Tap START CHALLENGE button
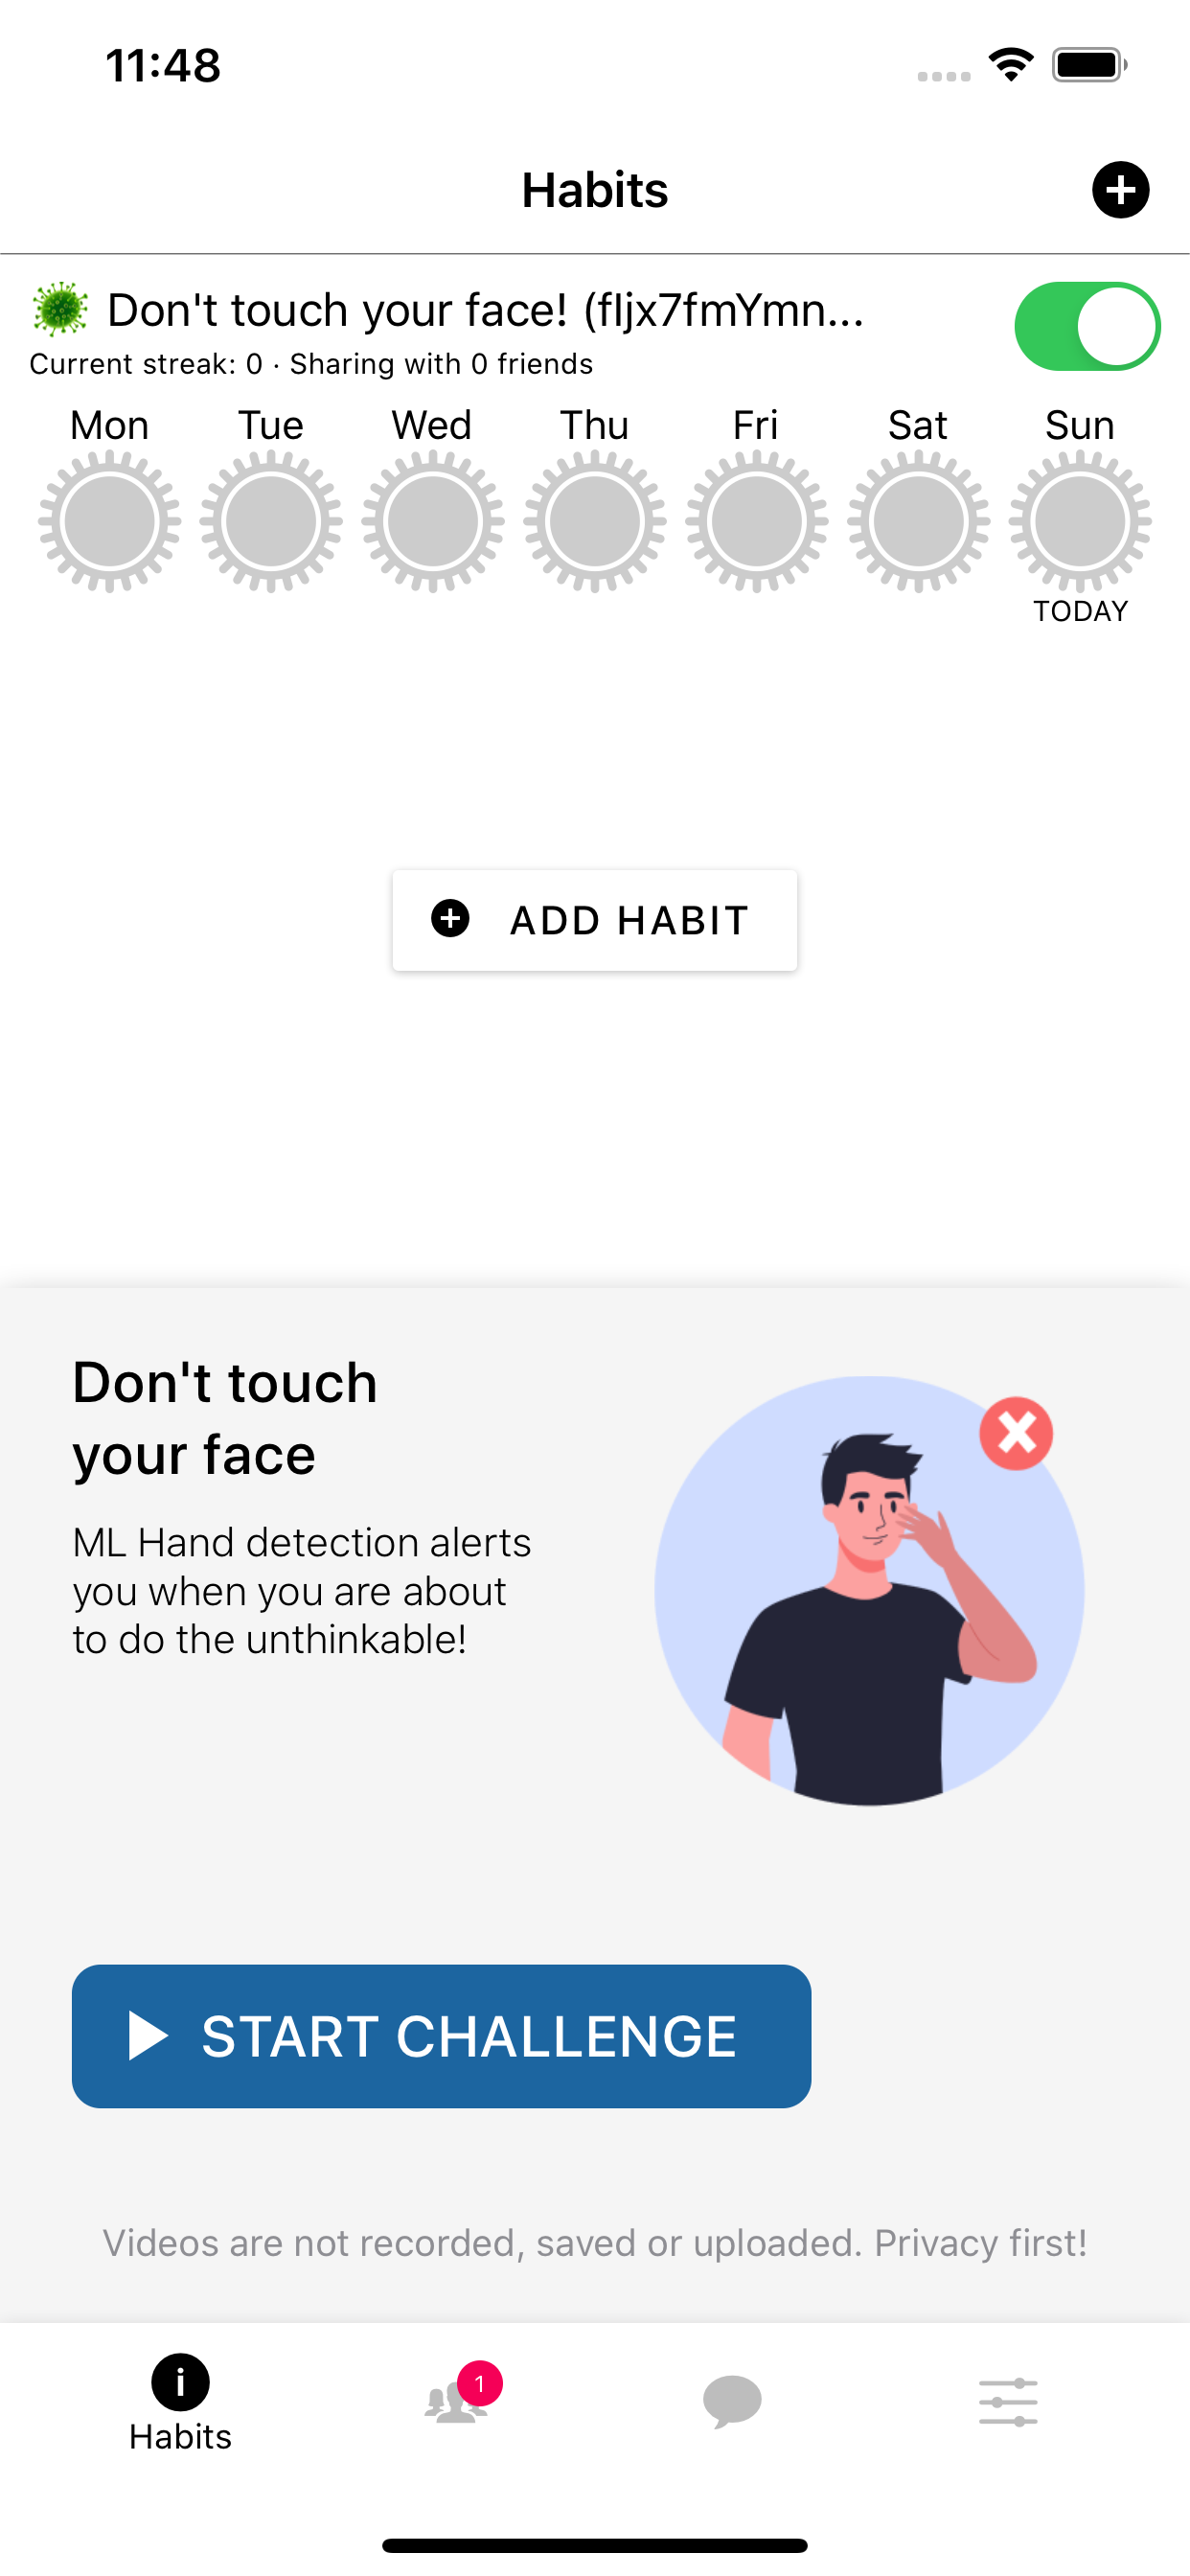This screenshot has width=1190, height=2576. [x=441, y=2036]
